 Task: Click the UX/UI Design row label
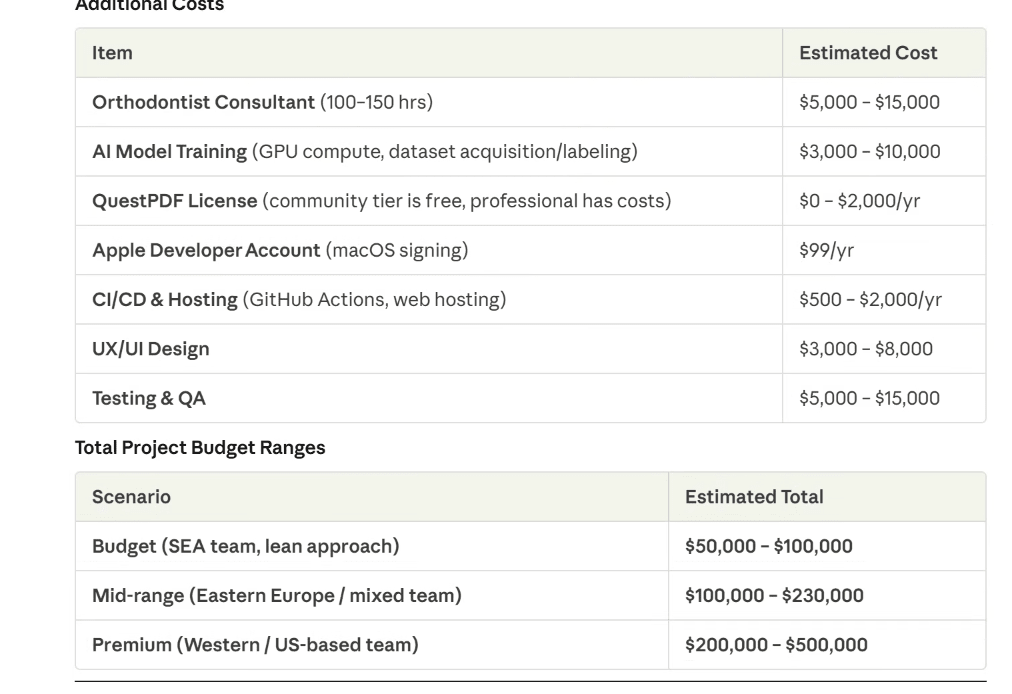coord(151,349)
